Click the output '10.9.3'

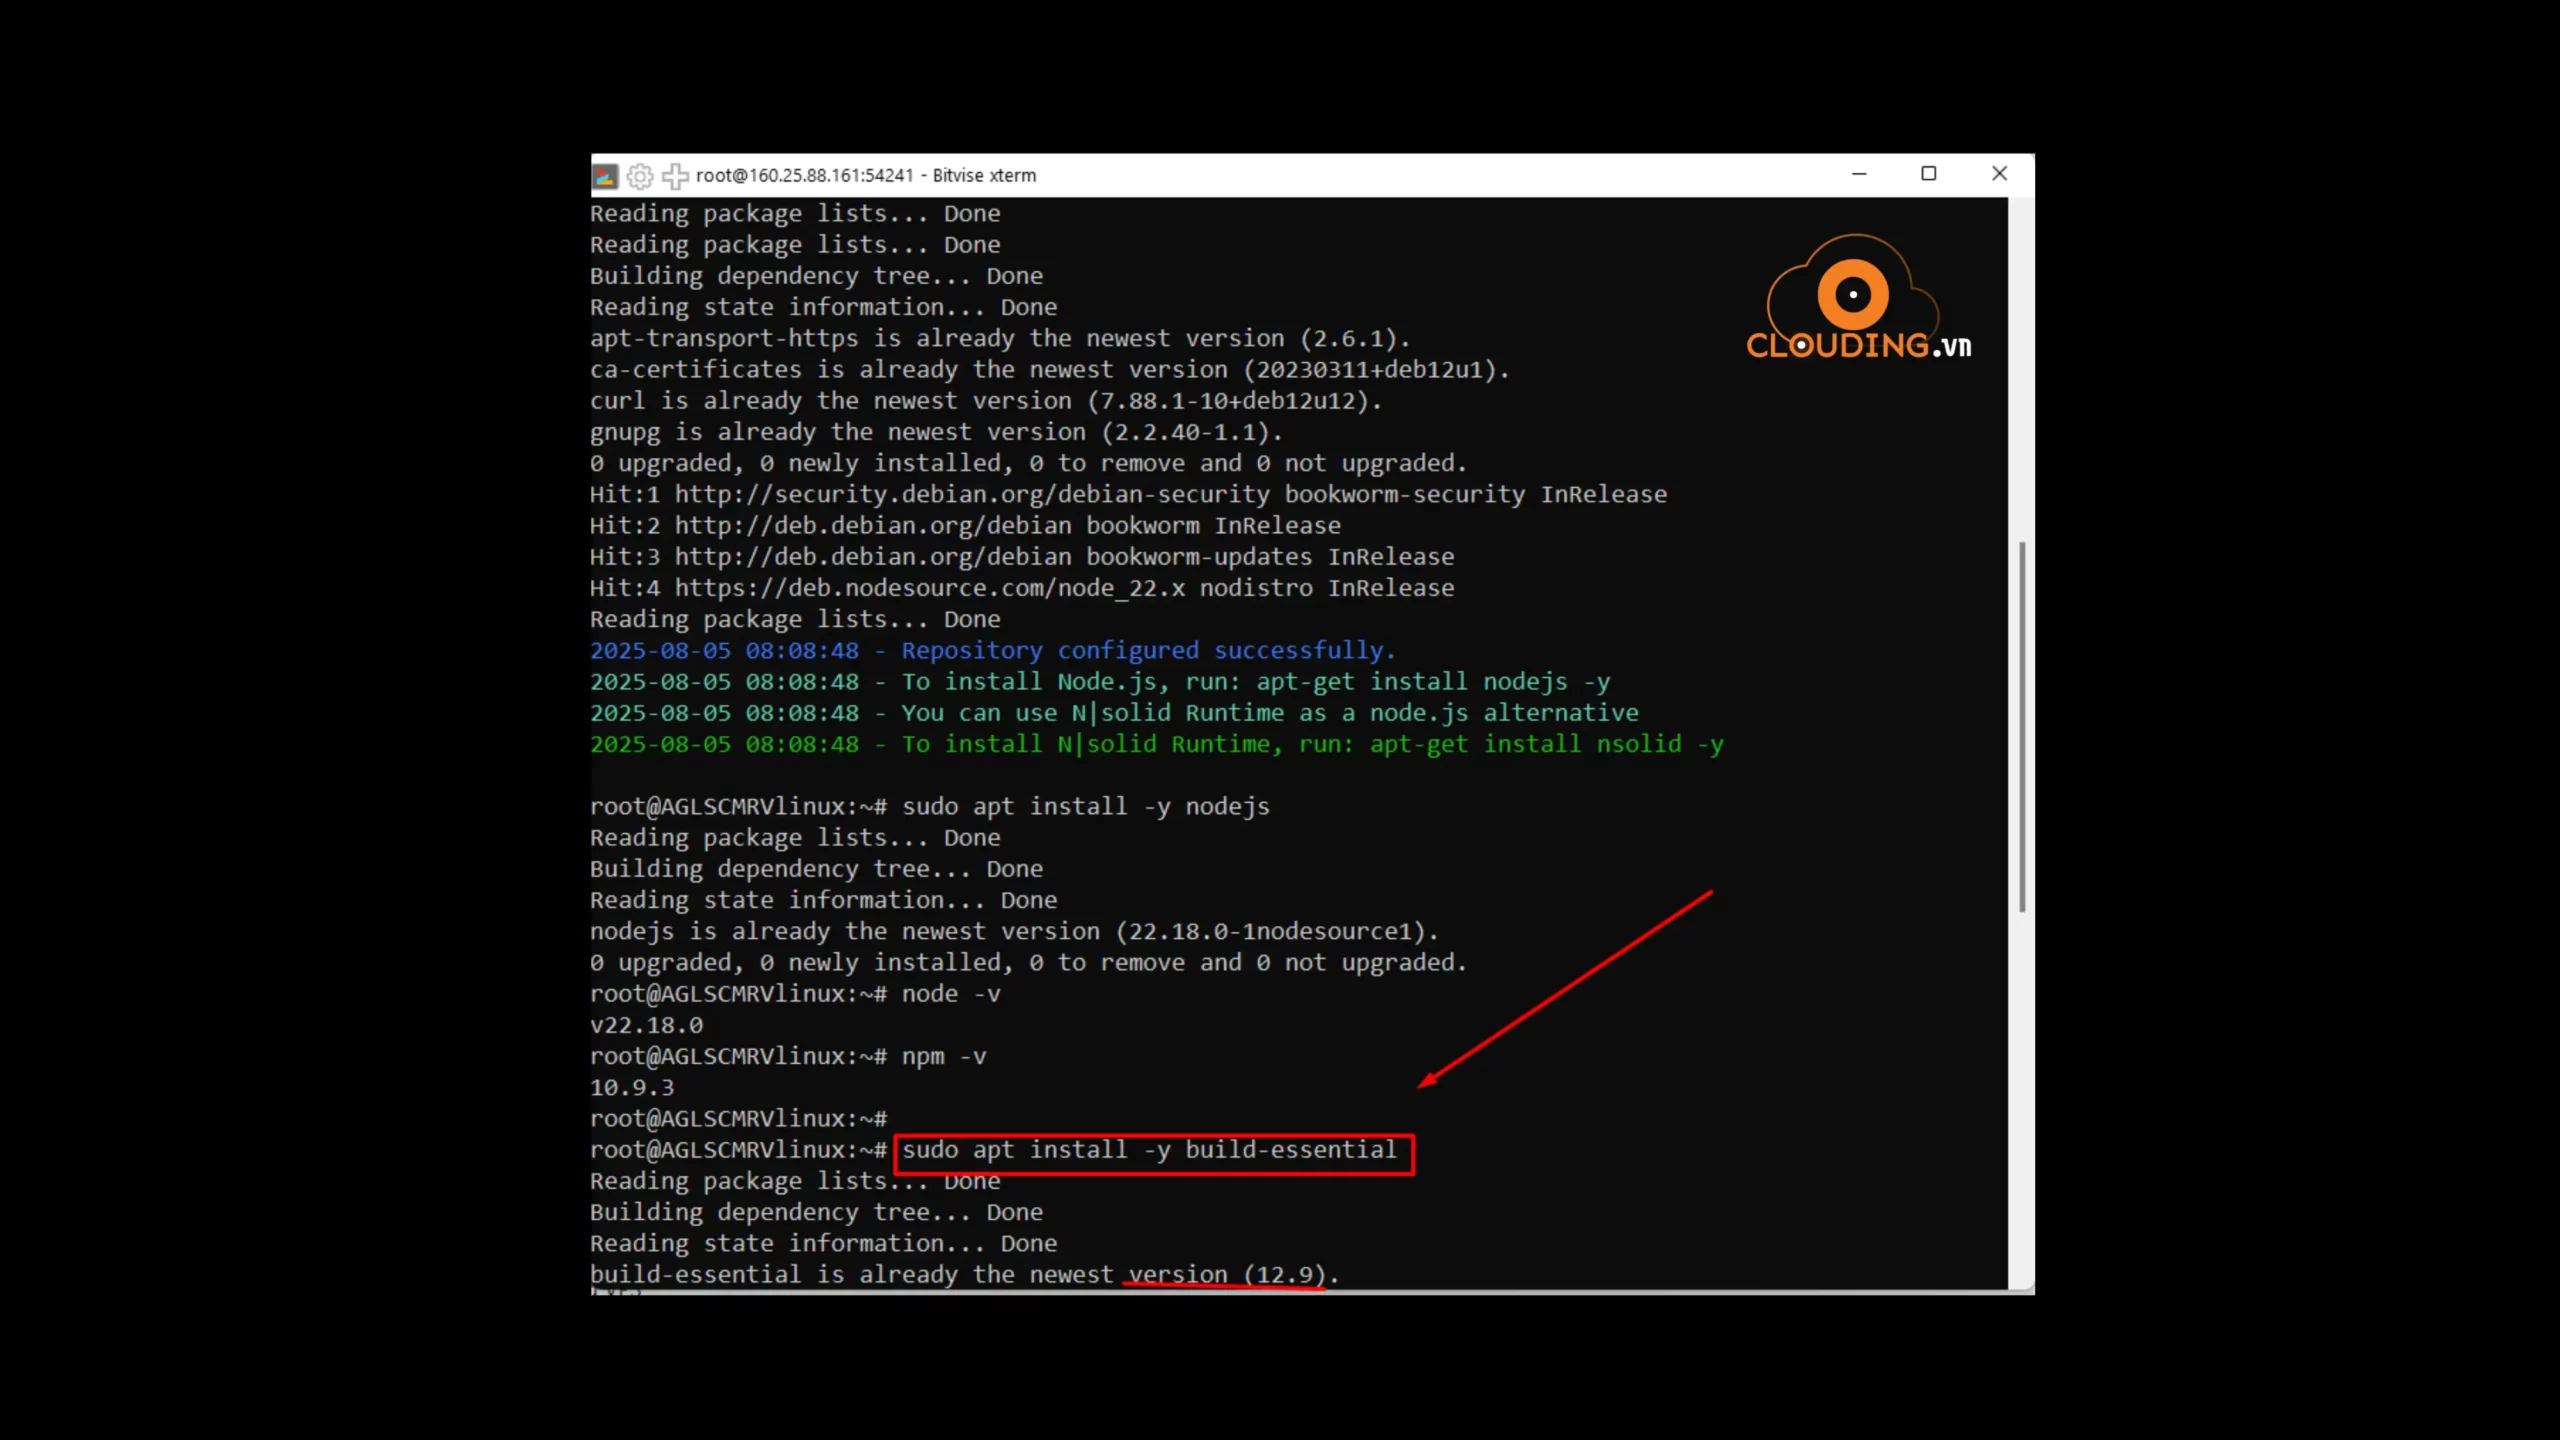click(x=632, y=1087)
